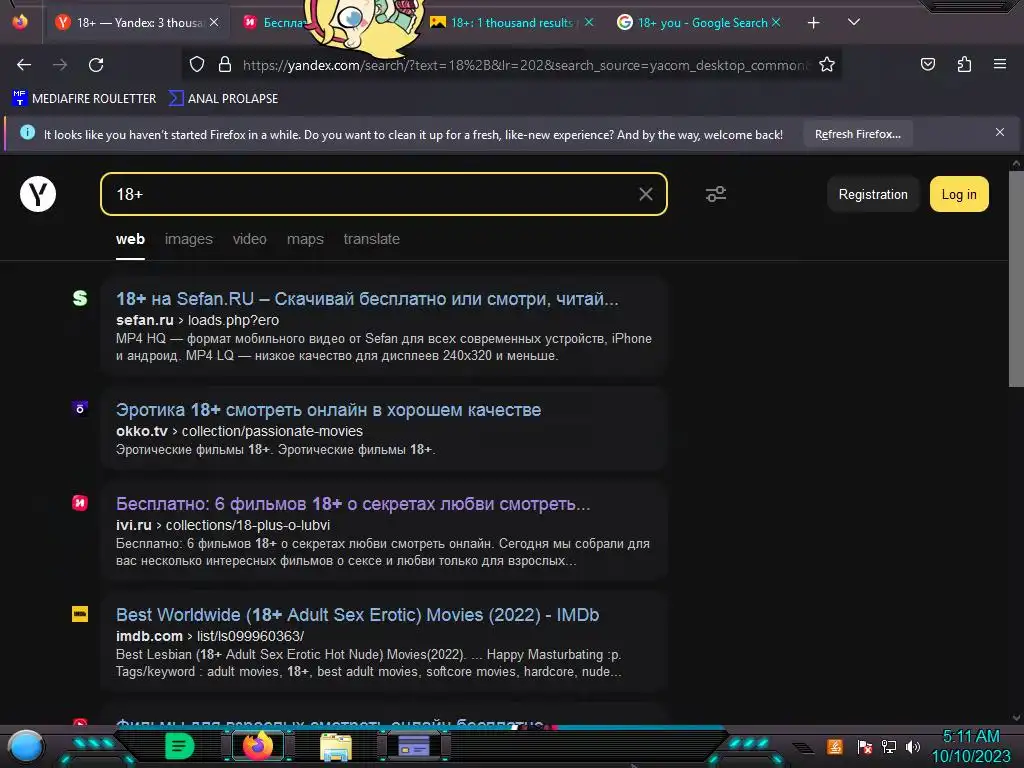This screenshot has width=1024, height=768.
Task: Open a new browser tab
Action: pyautogui.click(x=813, y=23)
